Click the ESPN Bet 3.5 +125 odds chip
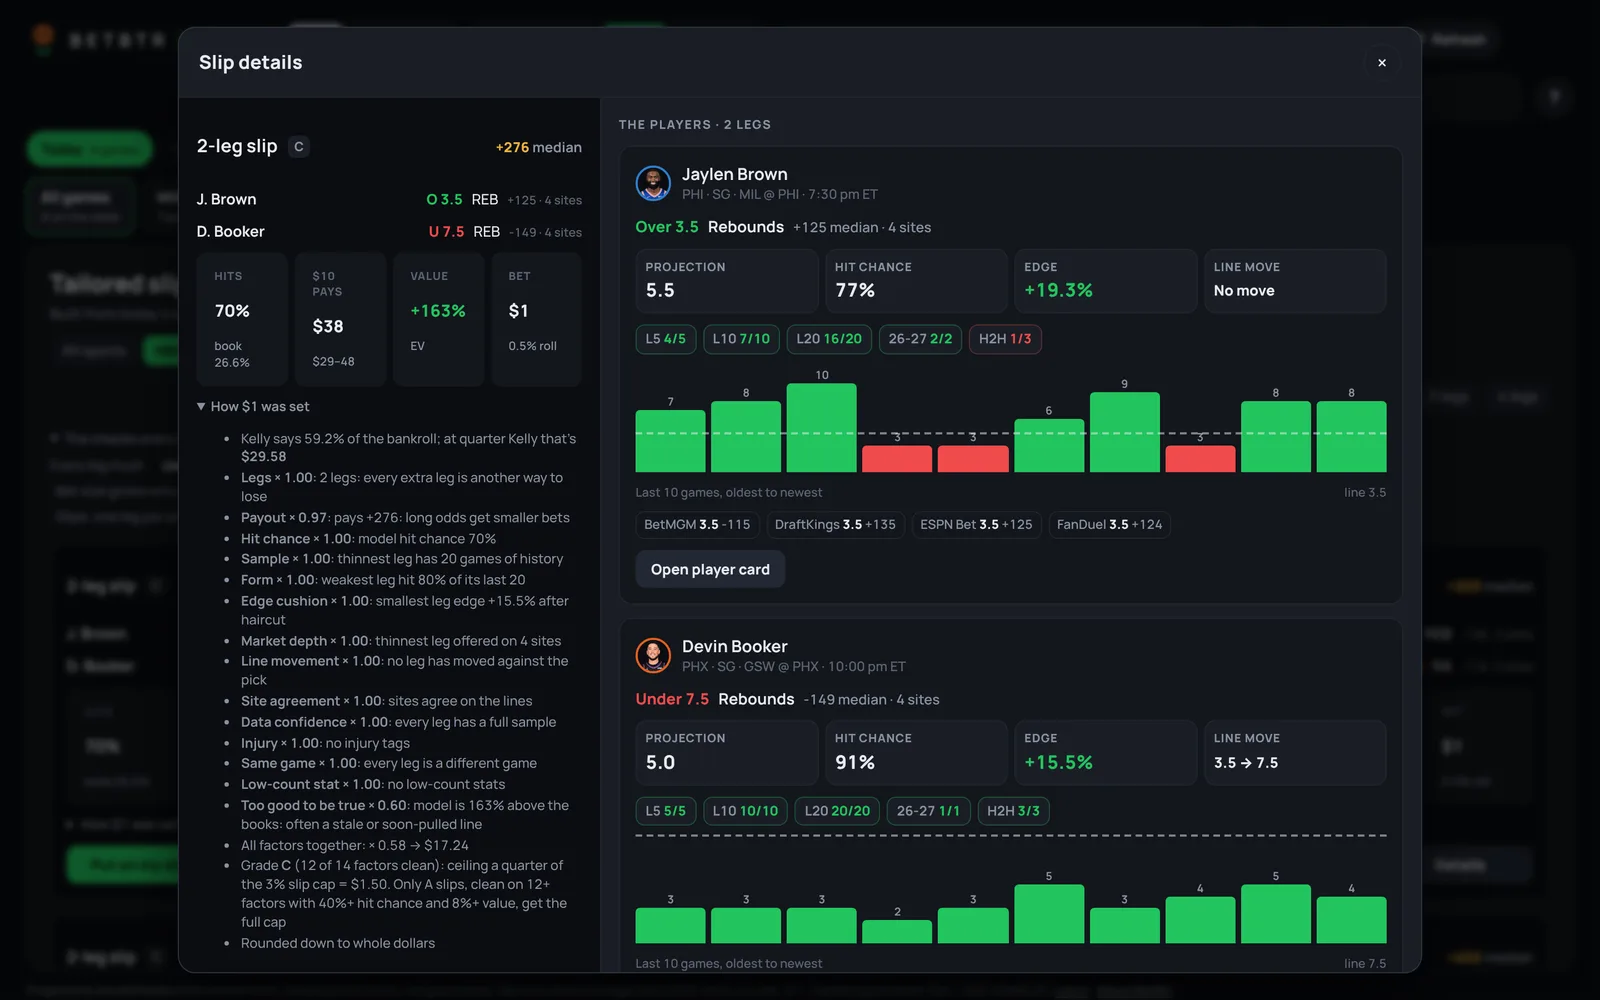The image size is (1600, 1000). click(x=976, y=525)
